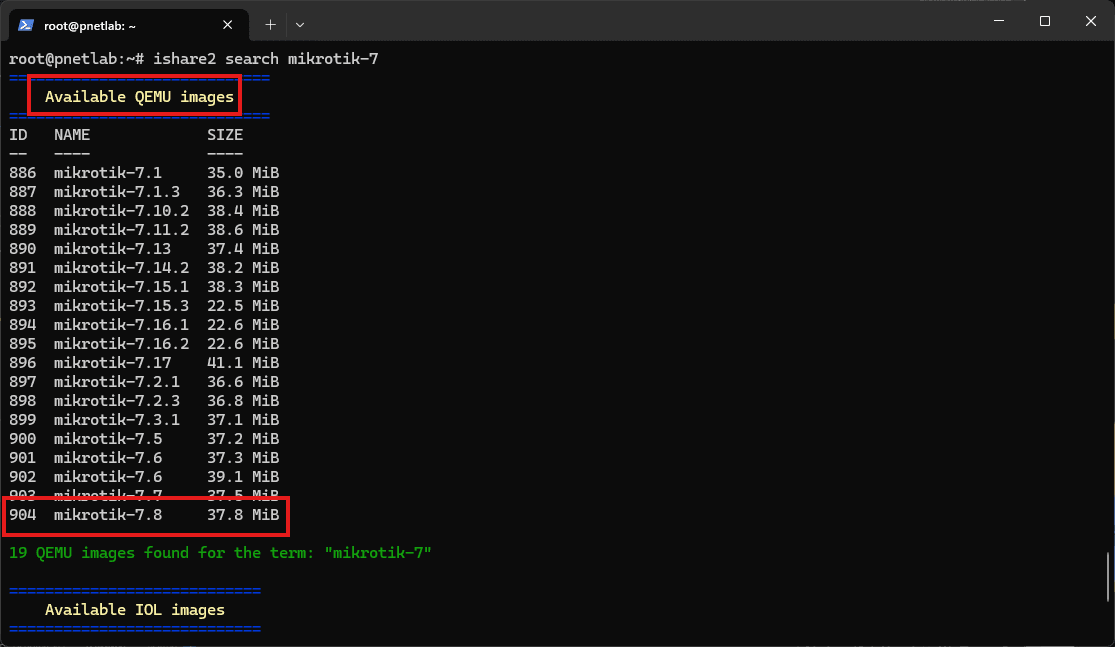Click the mikrotik-7.1 row with ID 886
Screen dimensions: 1115x647
pyautogui.click(x=144, y=173)
